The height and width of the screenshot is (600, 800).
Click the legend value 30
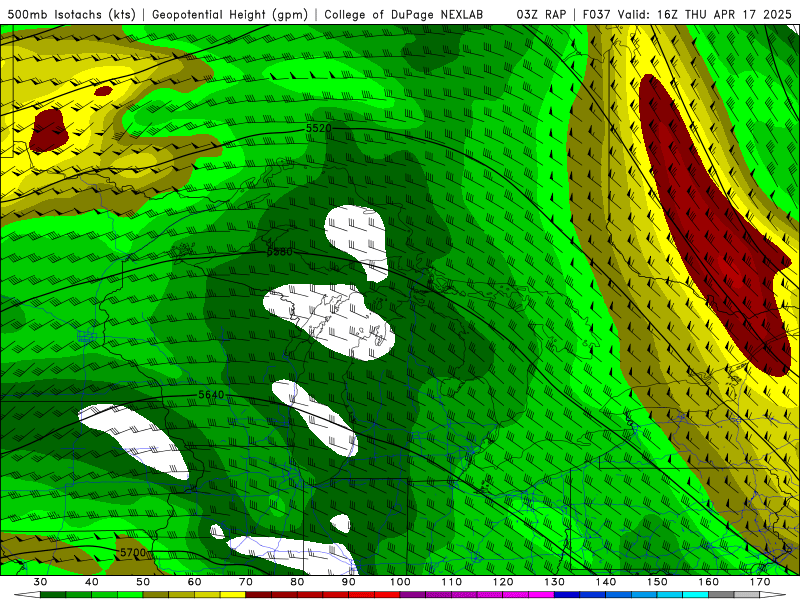pos(40,582)
